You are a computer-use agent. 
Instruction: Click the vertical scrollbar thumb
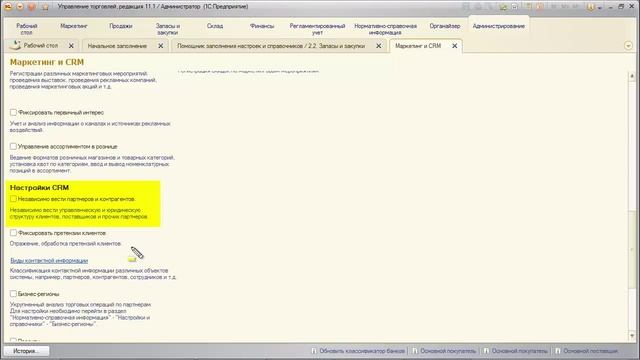point(632,249)
